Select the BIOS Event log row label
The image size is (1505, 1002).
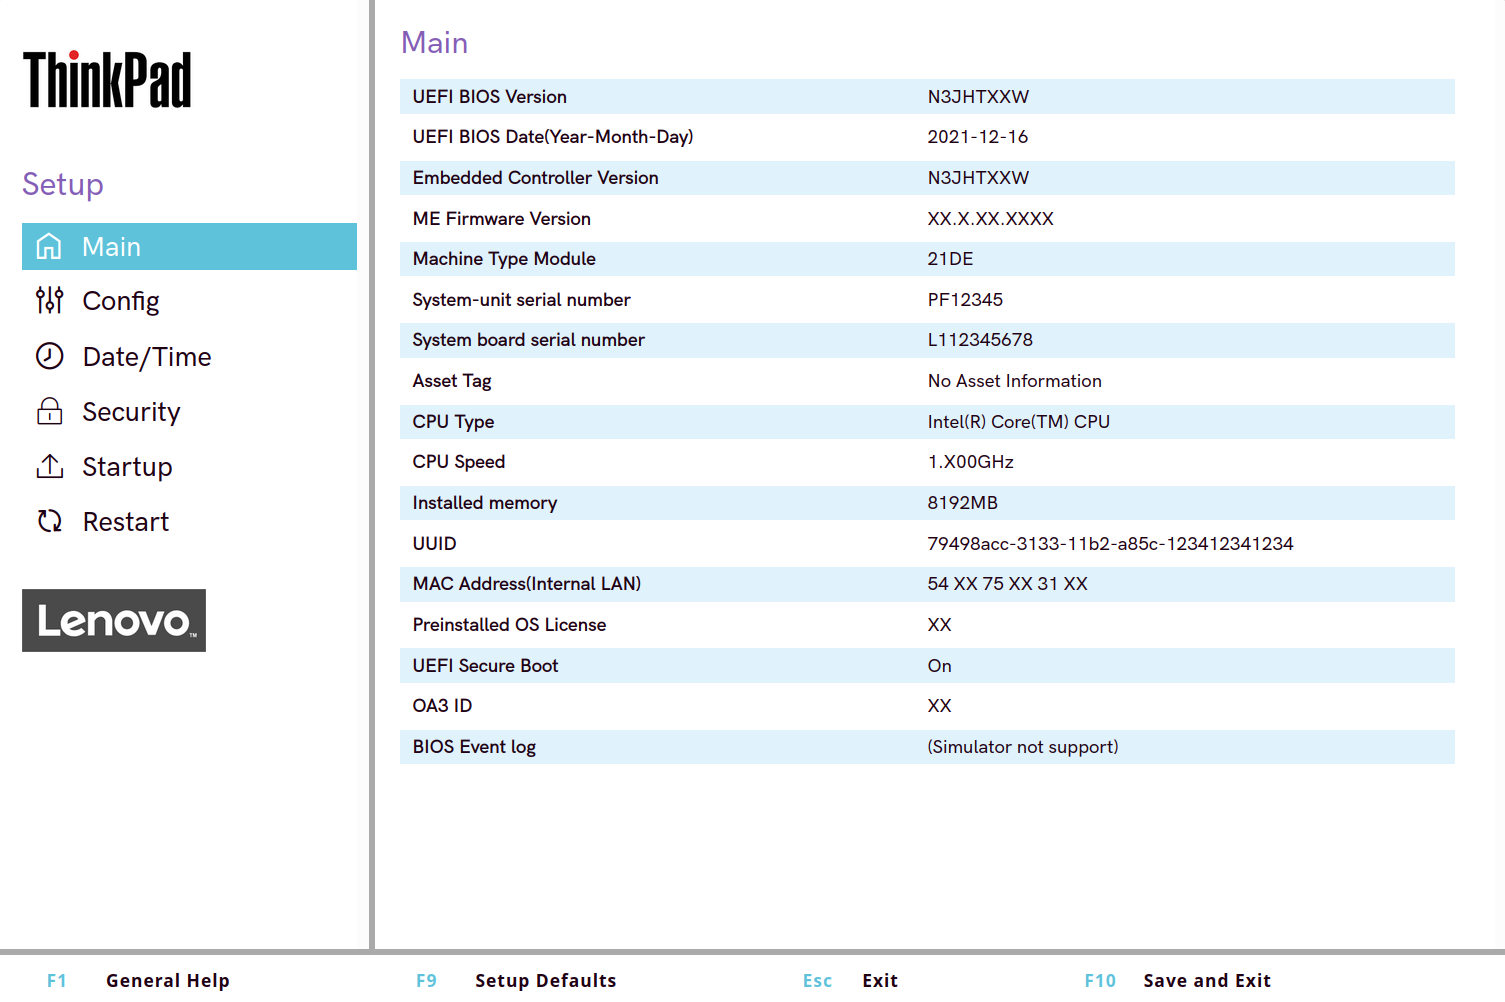click(x=474, y=747)
